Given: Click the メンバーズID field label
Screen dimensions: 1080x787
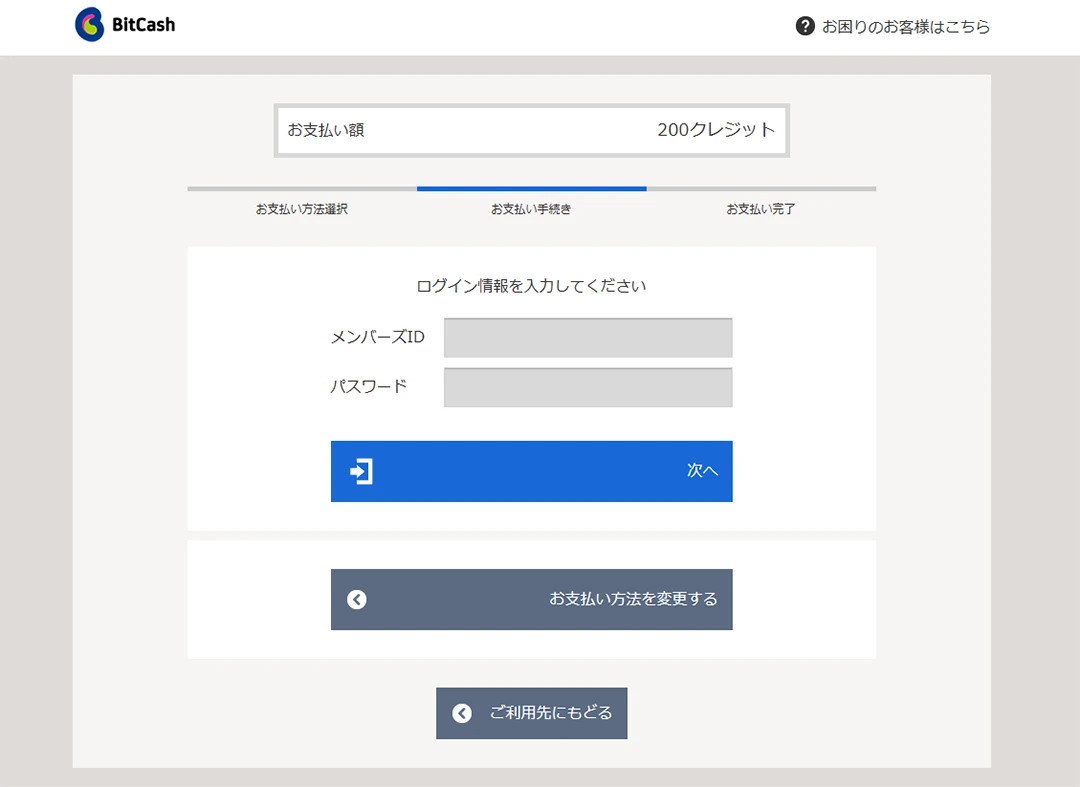Looking at the screenshot, I should [x=377, y=337].
